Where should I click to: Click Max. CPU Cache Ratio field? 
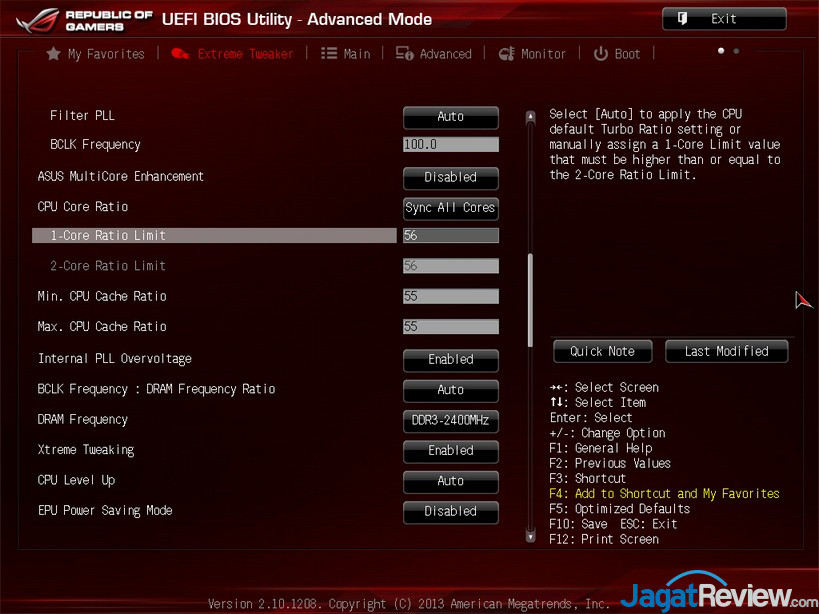[x=451, y=327]
